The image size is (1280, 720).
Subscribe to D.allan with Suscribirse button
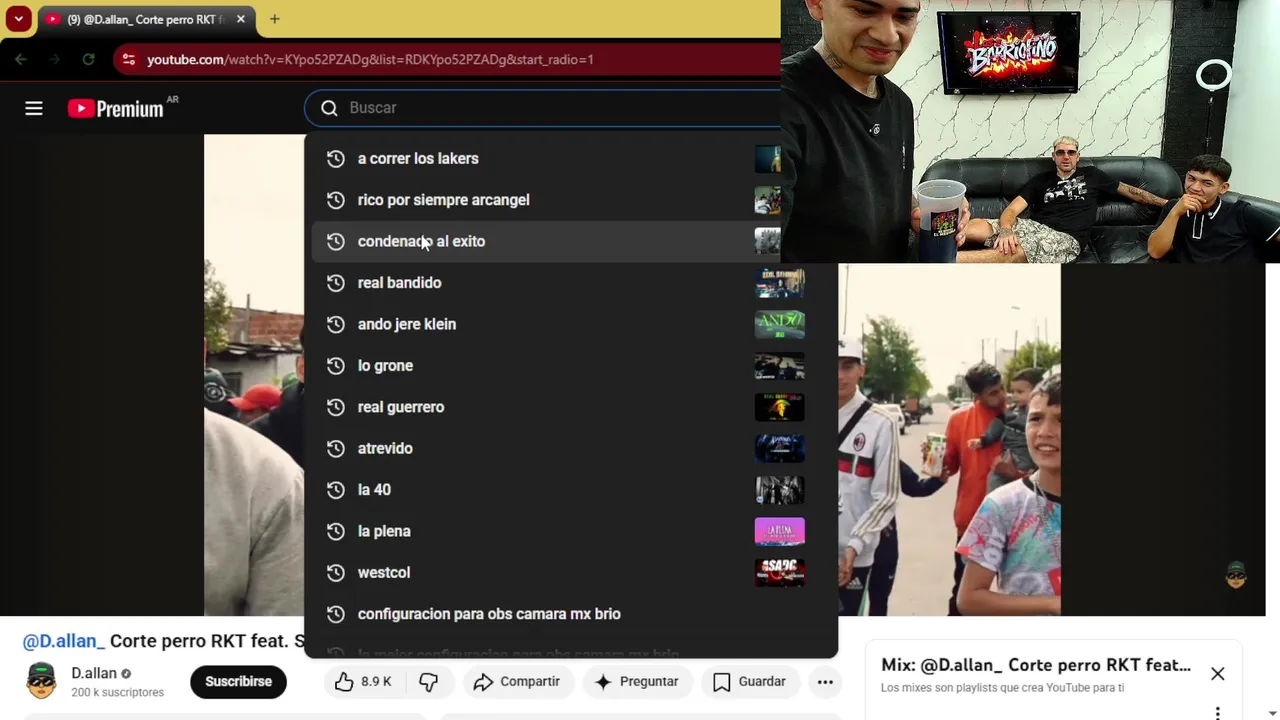click(238, 682)
